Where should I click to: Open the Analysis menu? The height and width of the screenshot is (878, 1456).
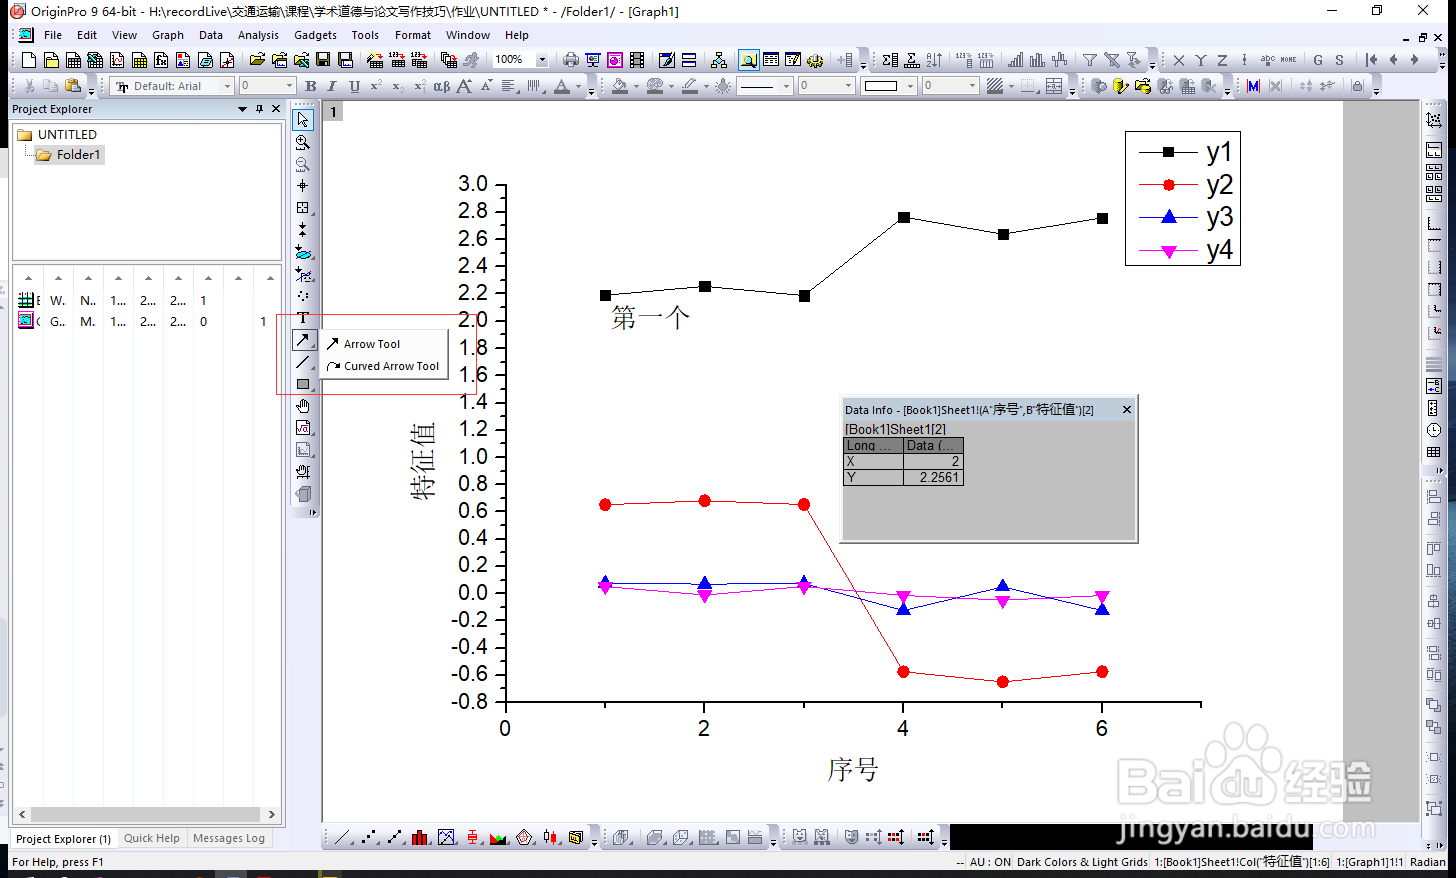click(x=258, y=35)
